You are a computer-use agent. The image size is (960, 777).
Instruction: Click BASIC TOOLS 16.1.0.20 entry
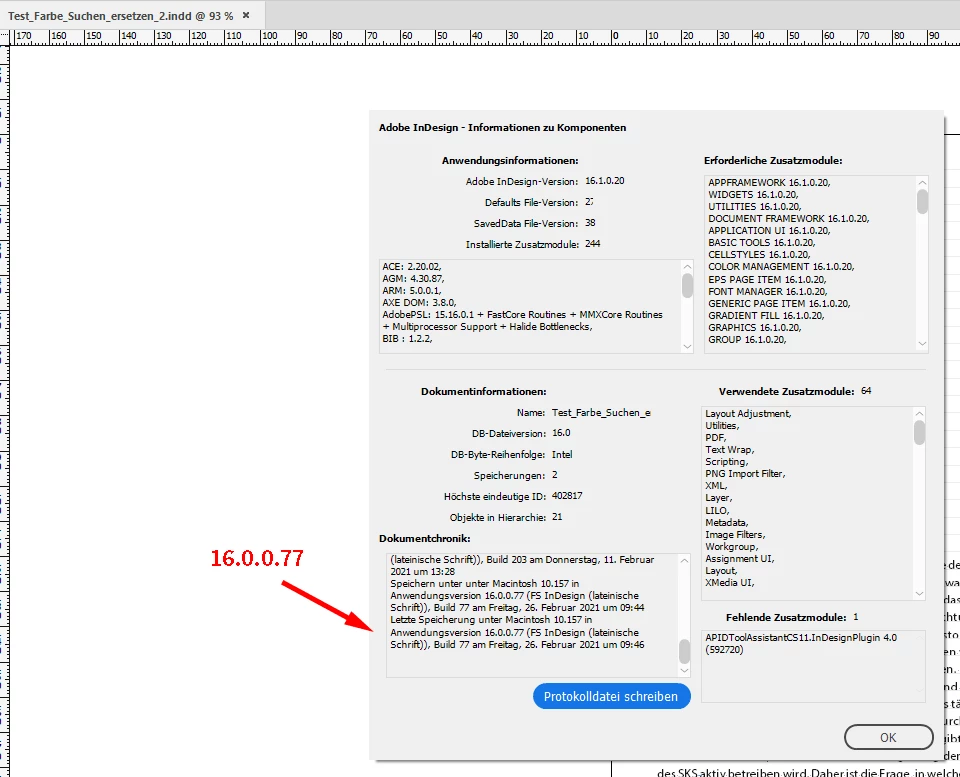click(762, 242)
